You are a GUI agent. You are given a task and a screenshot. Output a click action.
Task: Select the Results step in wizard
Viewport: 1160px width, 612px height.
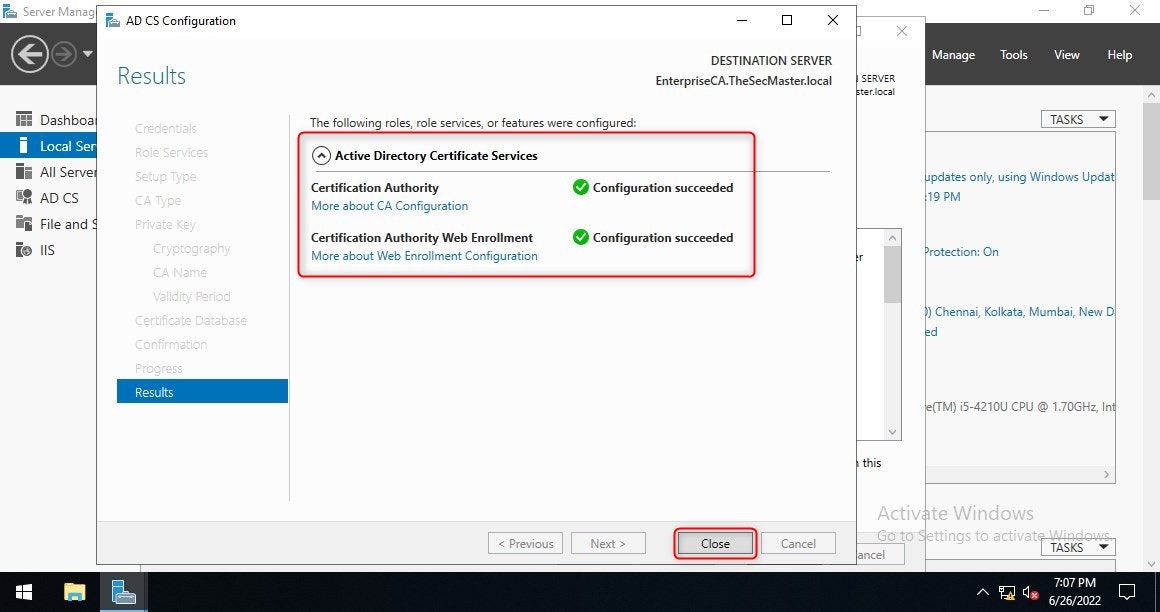click(x=202, y=391)
